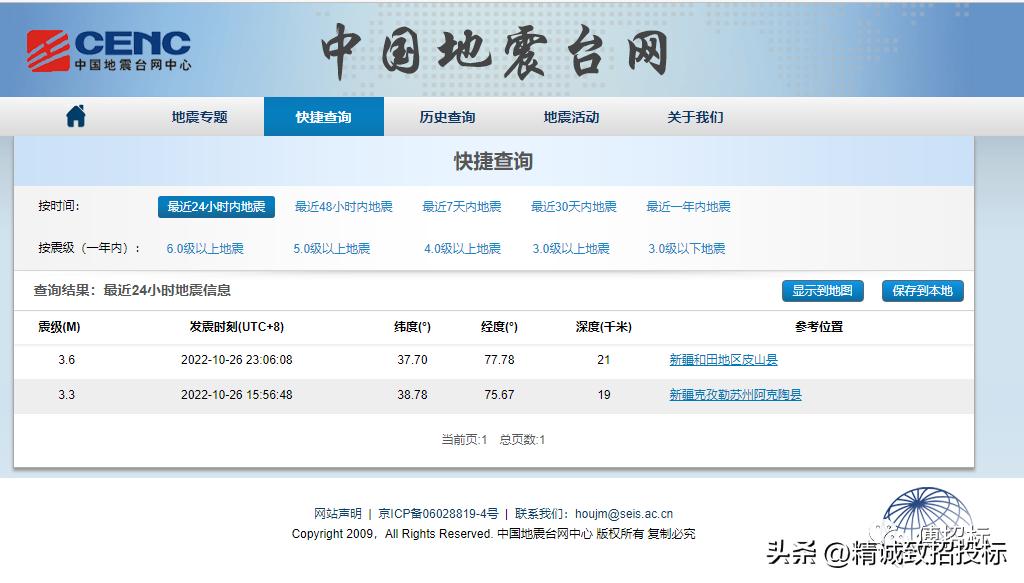Screen dimensions: 1024x583
Task: Select the 快捷查询 navigation tab
Action: click(323, 116)
